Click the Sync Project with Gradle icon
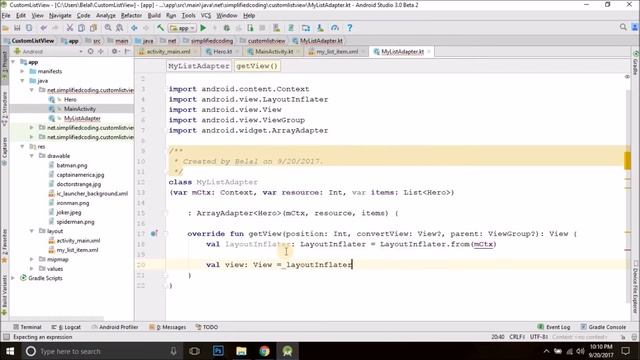This screenshot has height=360, width=640. (291, 28)
